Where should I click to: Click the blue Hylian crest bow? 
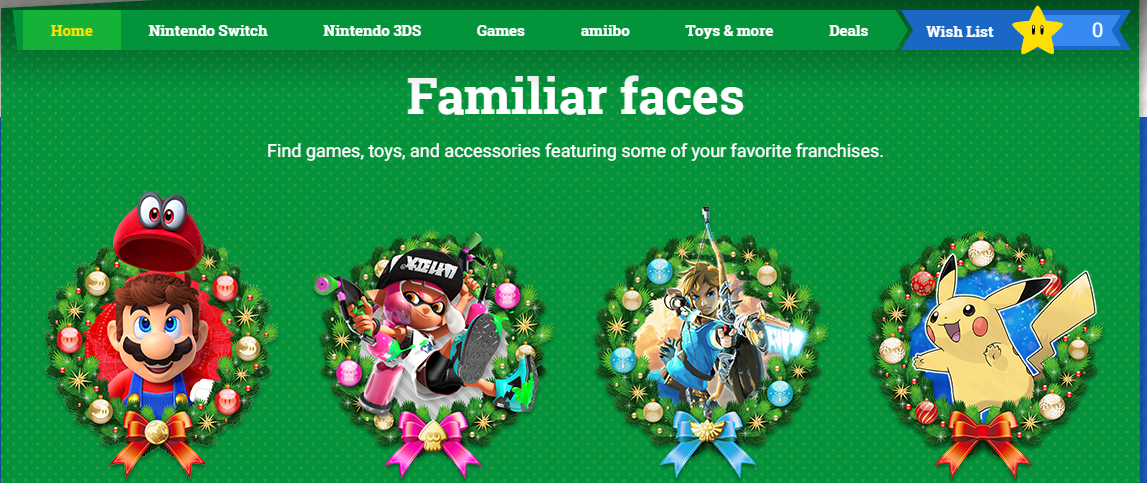pyautogui.click(x=708, y=441)
